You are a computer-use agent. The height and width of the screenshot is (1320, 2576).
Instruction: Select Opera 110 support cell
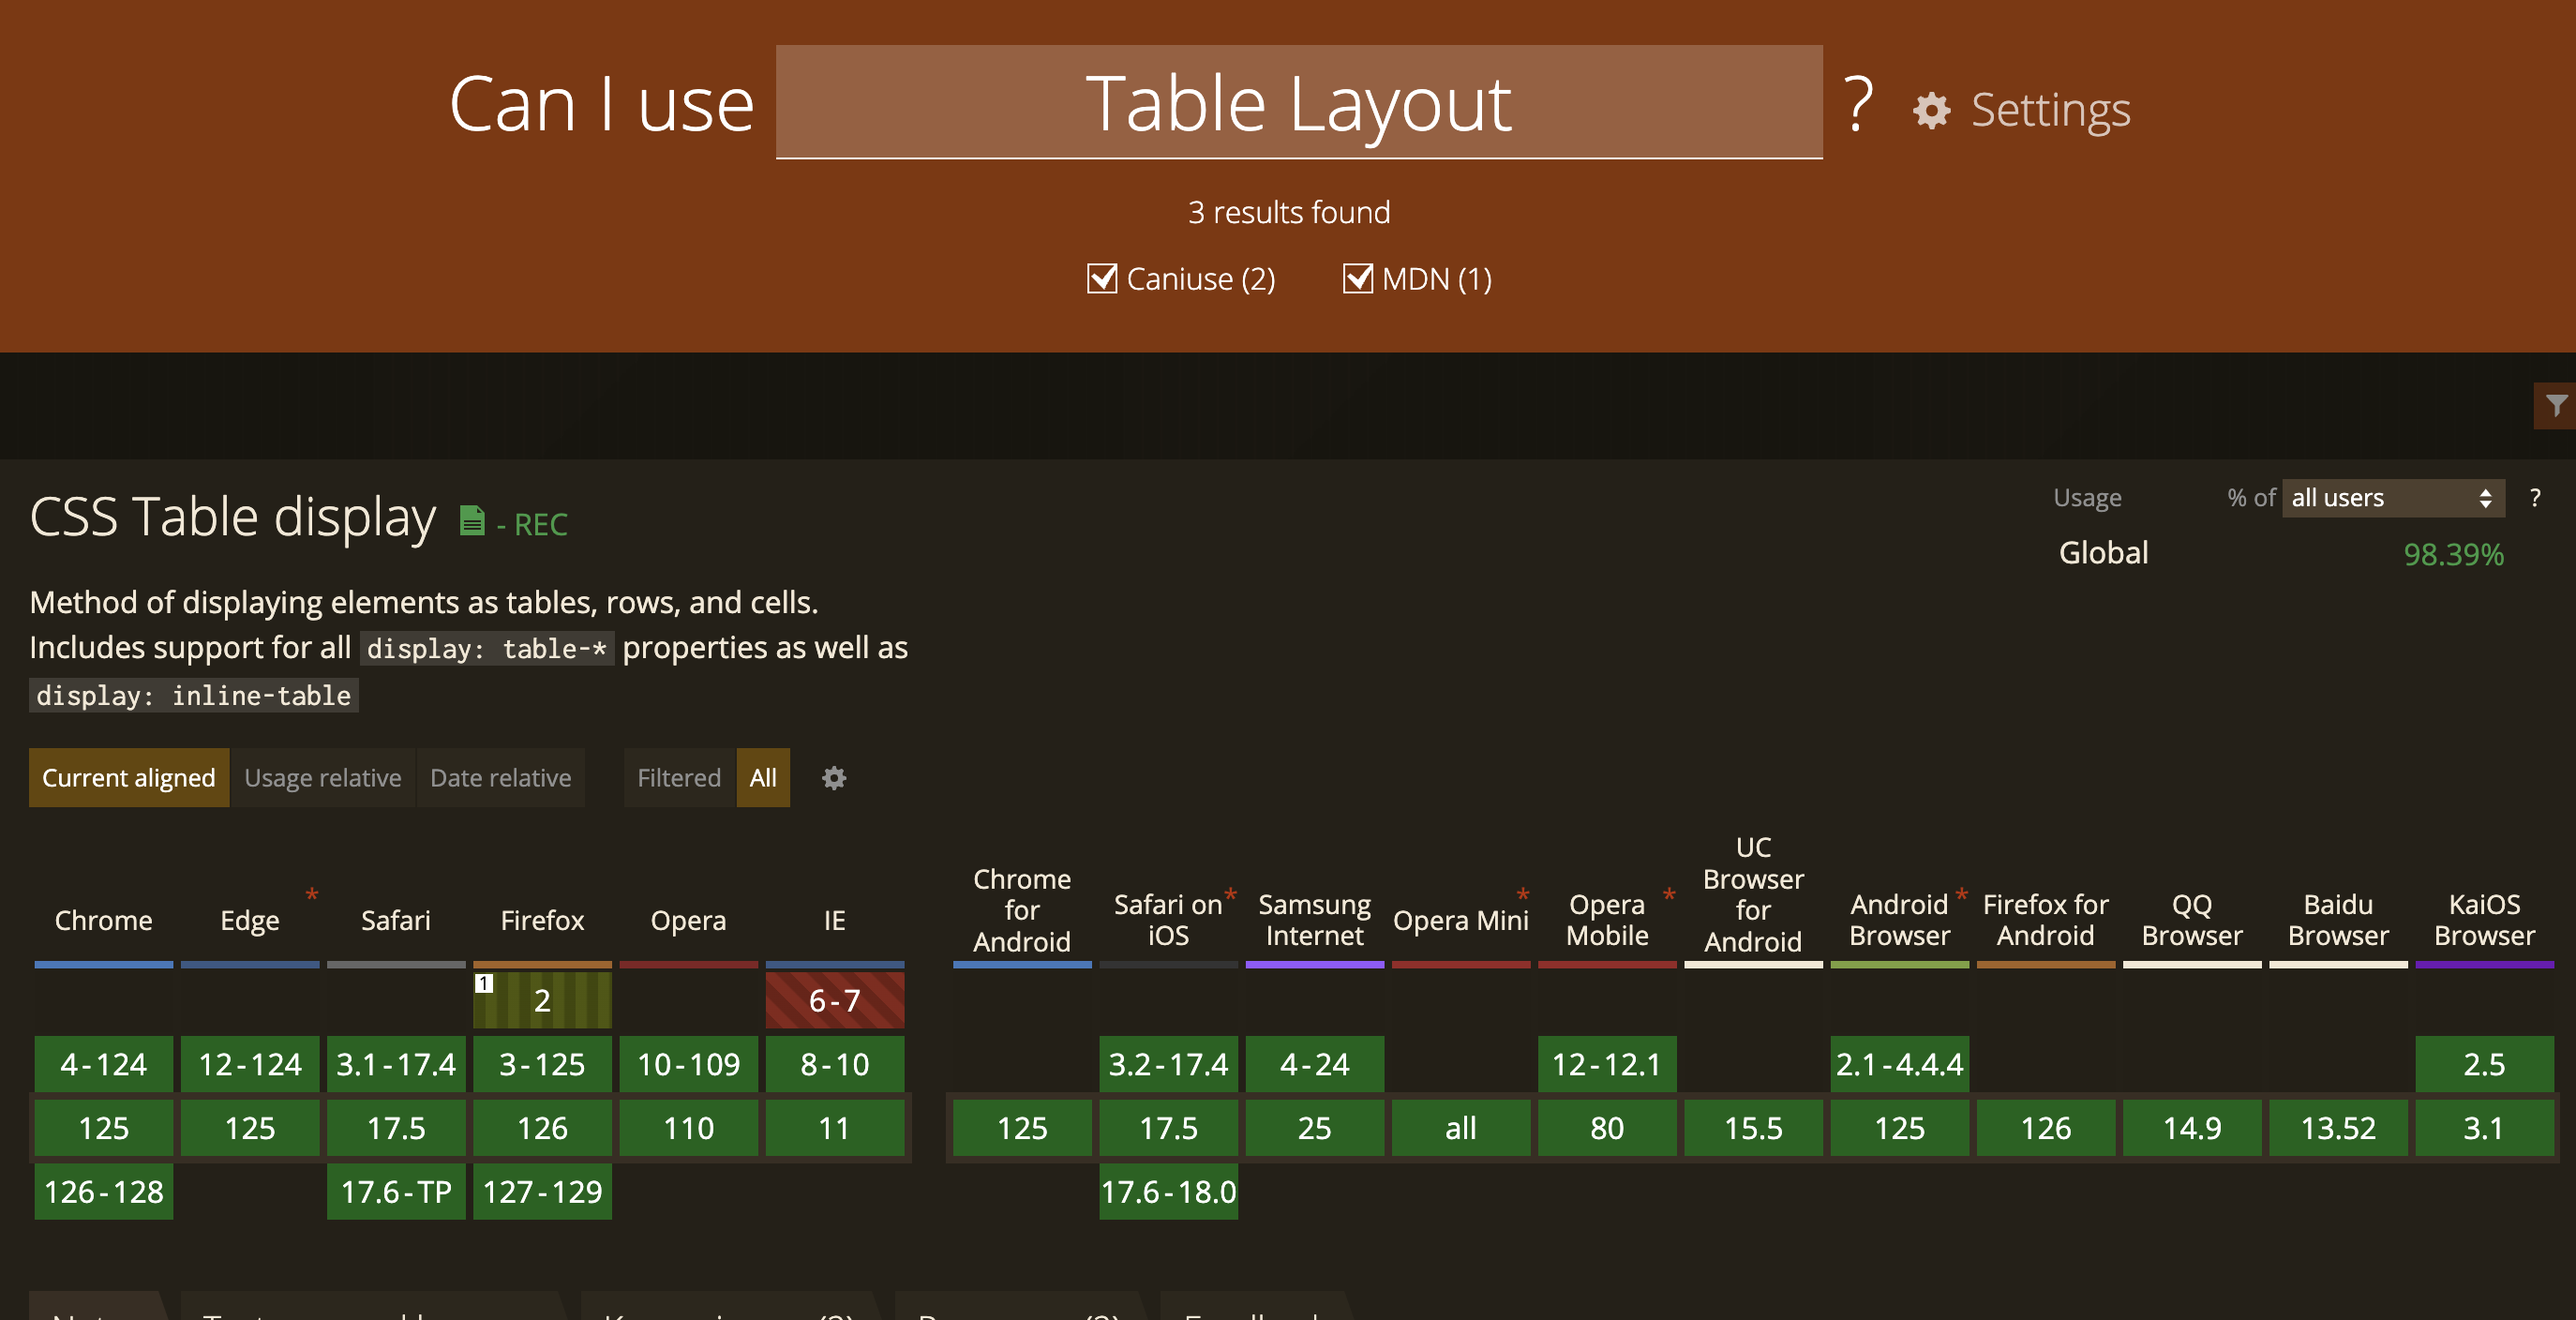[x=689, y=1128]
